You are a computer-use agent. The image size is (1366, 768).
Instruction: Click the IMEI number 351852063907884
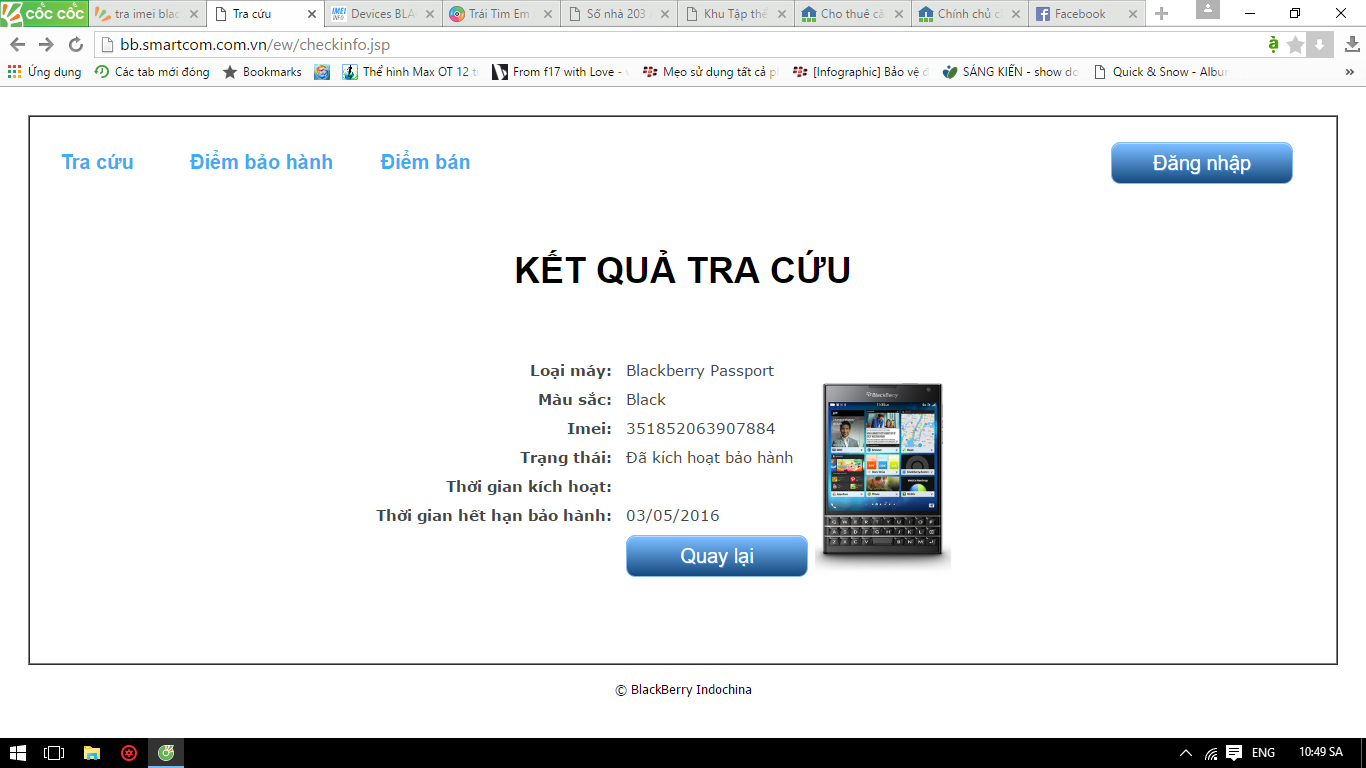pyautogui.click(x=700, y=429)
